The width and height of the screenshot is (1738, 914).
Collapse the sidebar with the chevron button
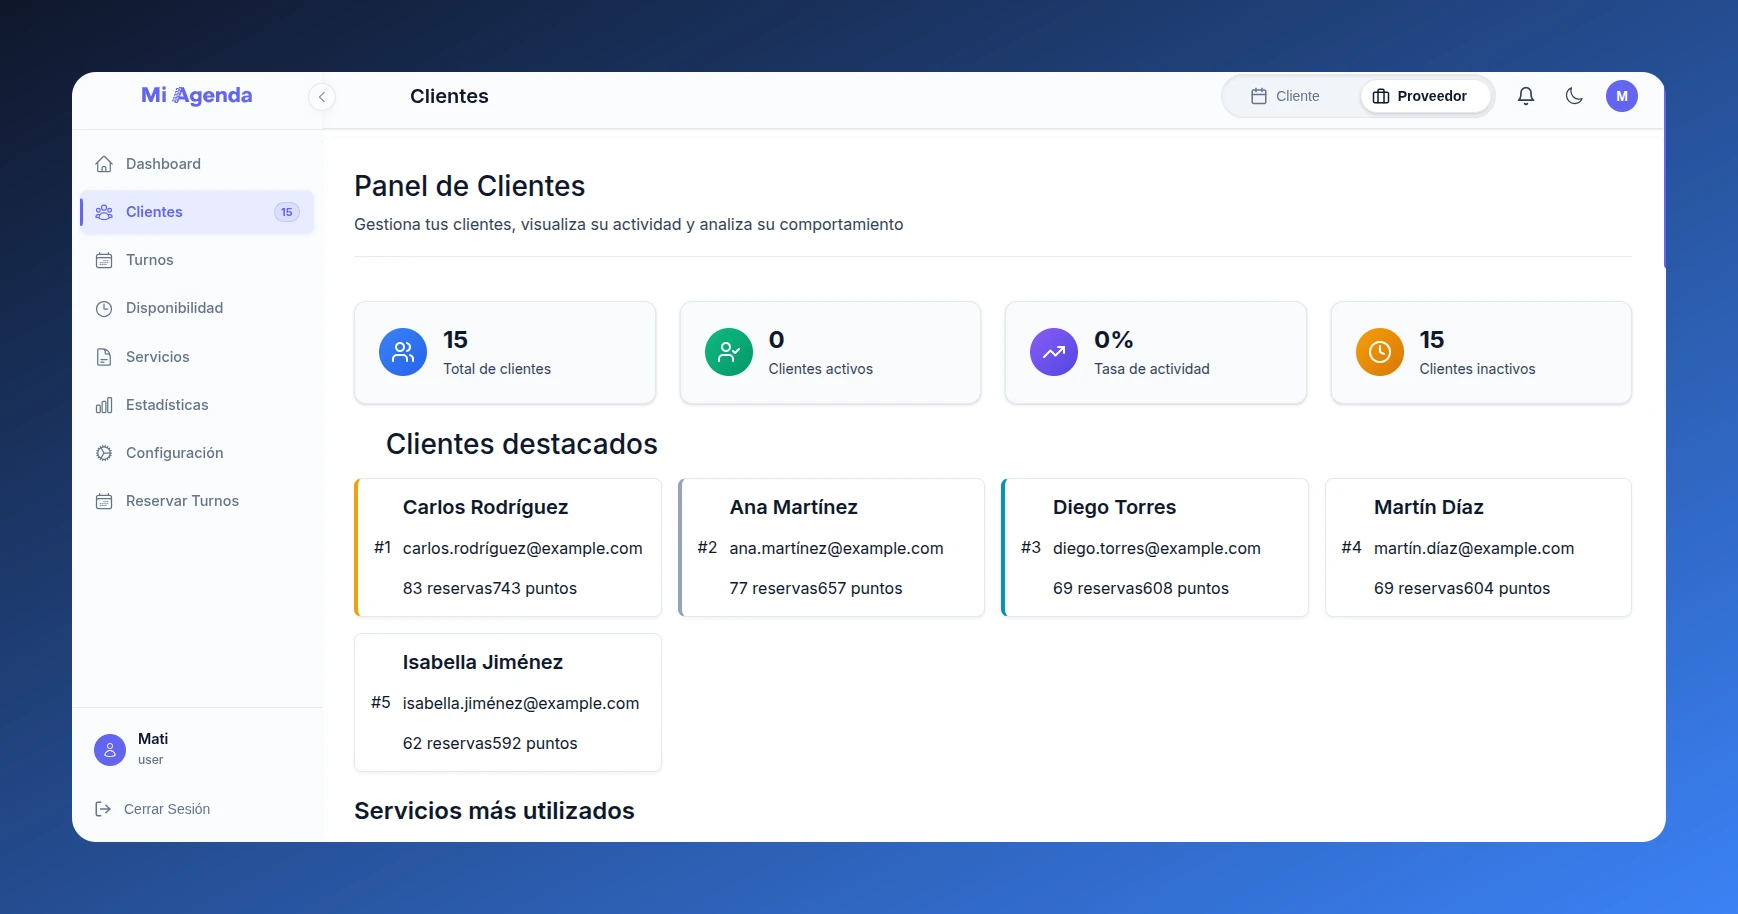(x=321, y=97)
